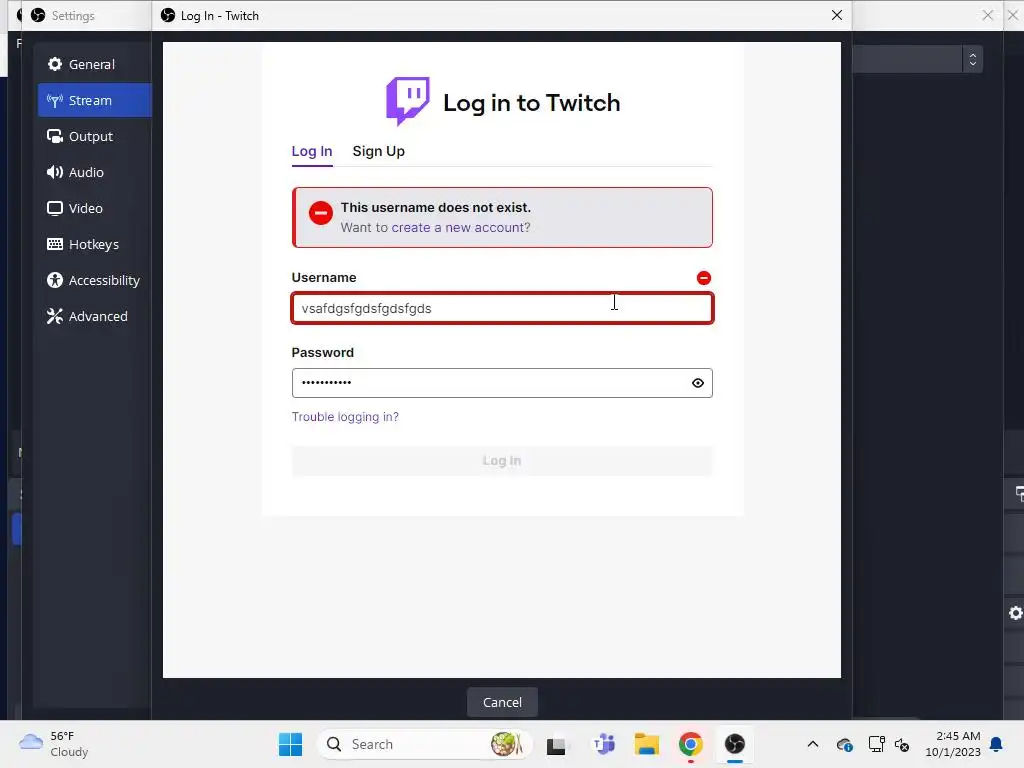Click the disabled Log In button

(502, 460)
